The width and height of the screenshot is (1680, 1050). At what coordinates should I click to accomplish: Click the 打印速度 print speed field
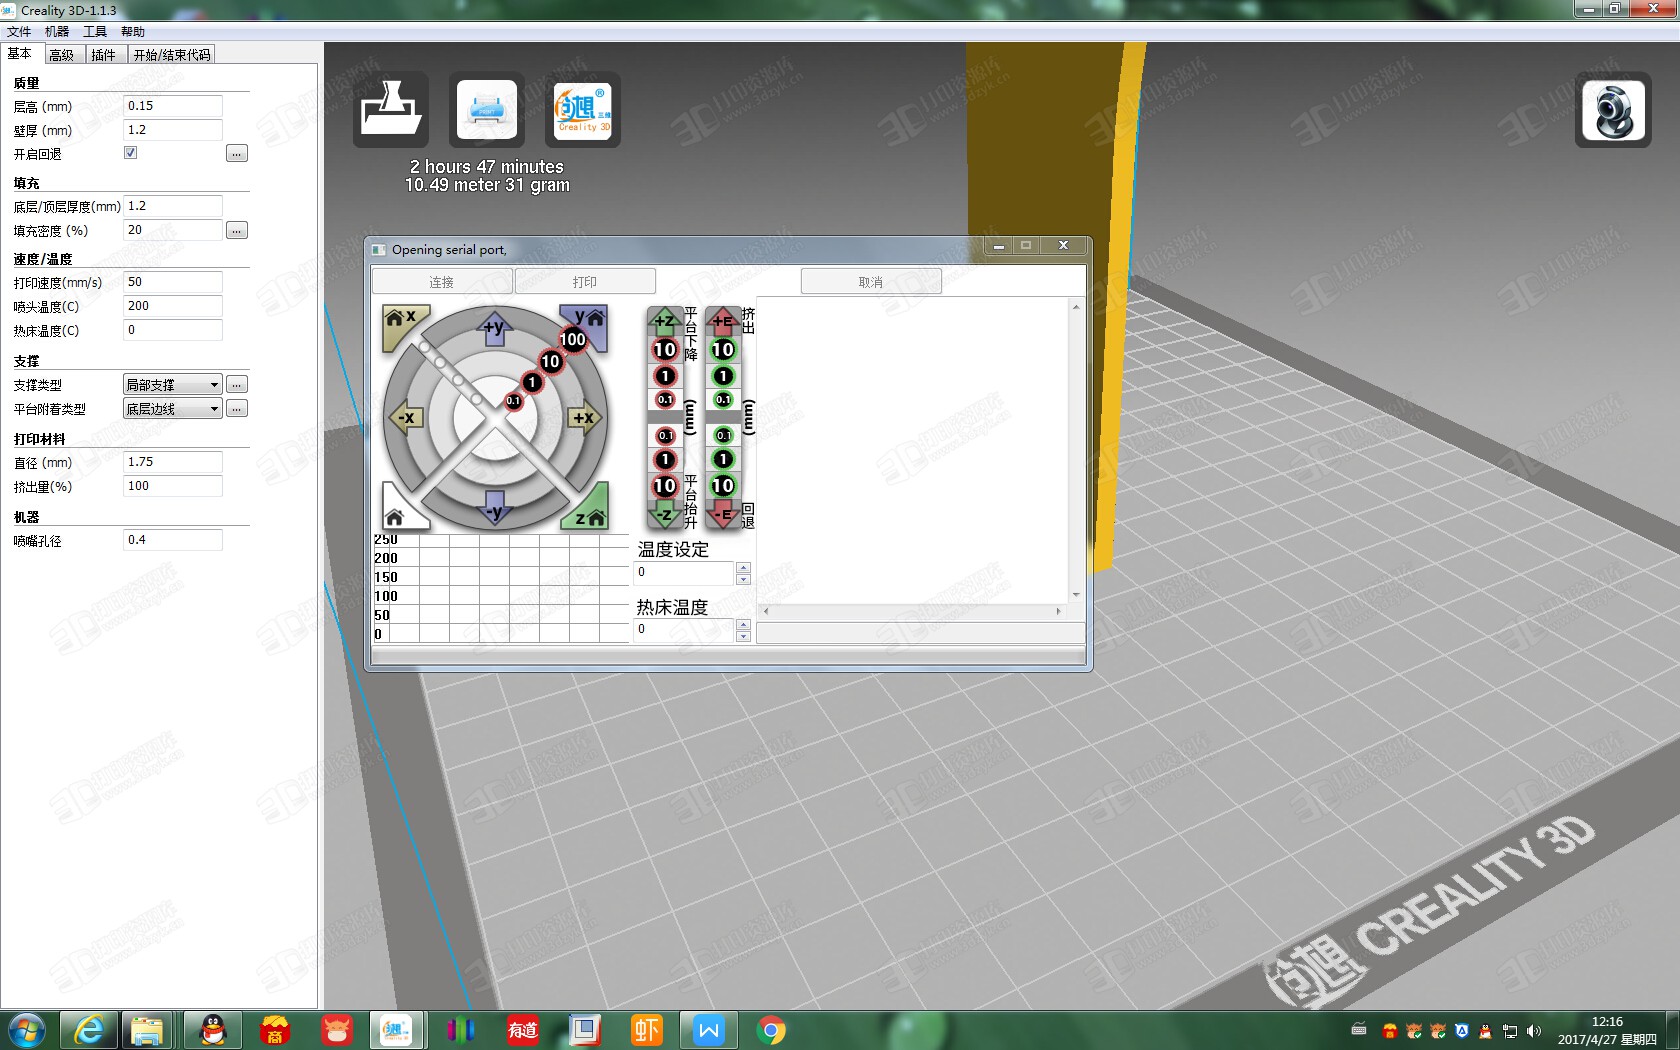[x=173, y=282]
